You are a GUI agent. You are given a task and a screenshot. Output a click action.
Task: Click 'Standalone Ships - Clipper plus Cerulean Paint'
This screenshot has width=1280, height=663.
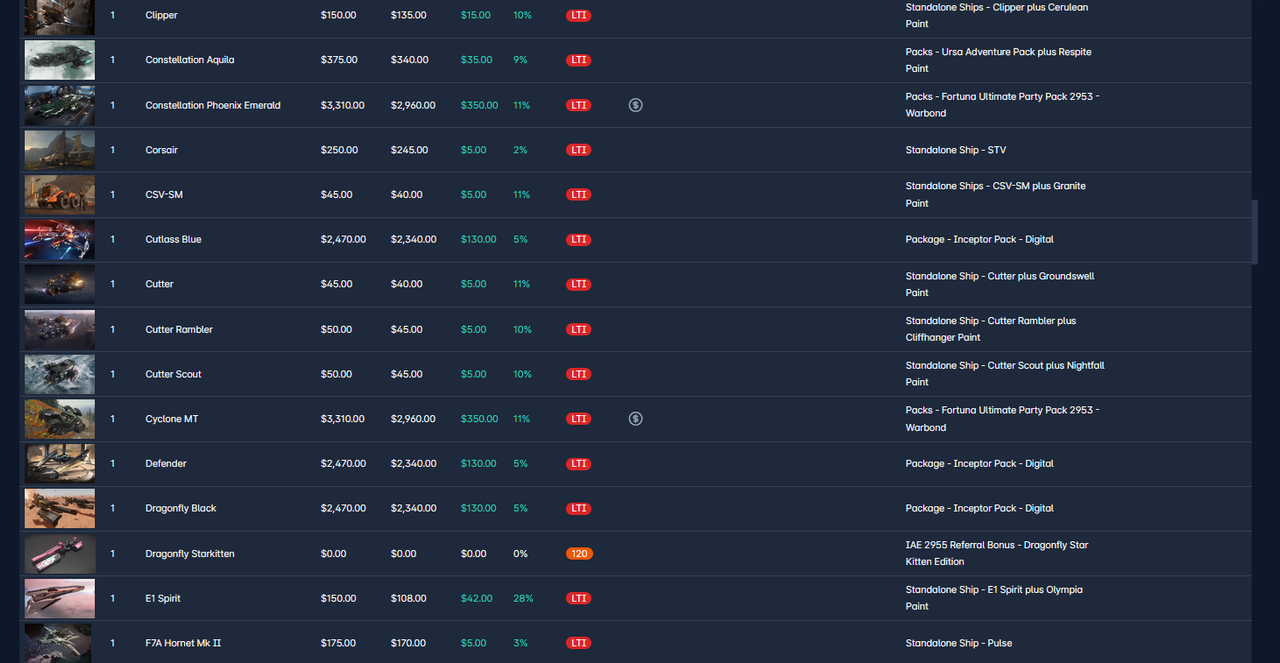click(x=997, y=16)
